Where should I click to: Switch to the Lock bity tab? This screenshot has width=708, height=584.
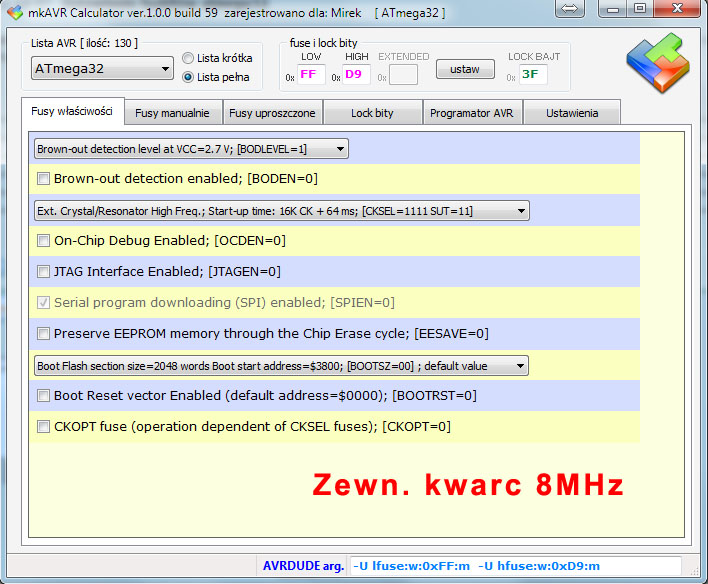tap(373, 113)
